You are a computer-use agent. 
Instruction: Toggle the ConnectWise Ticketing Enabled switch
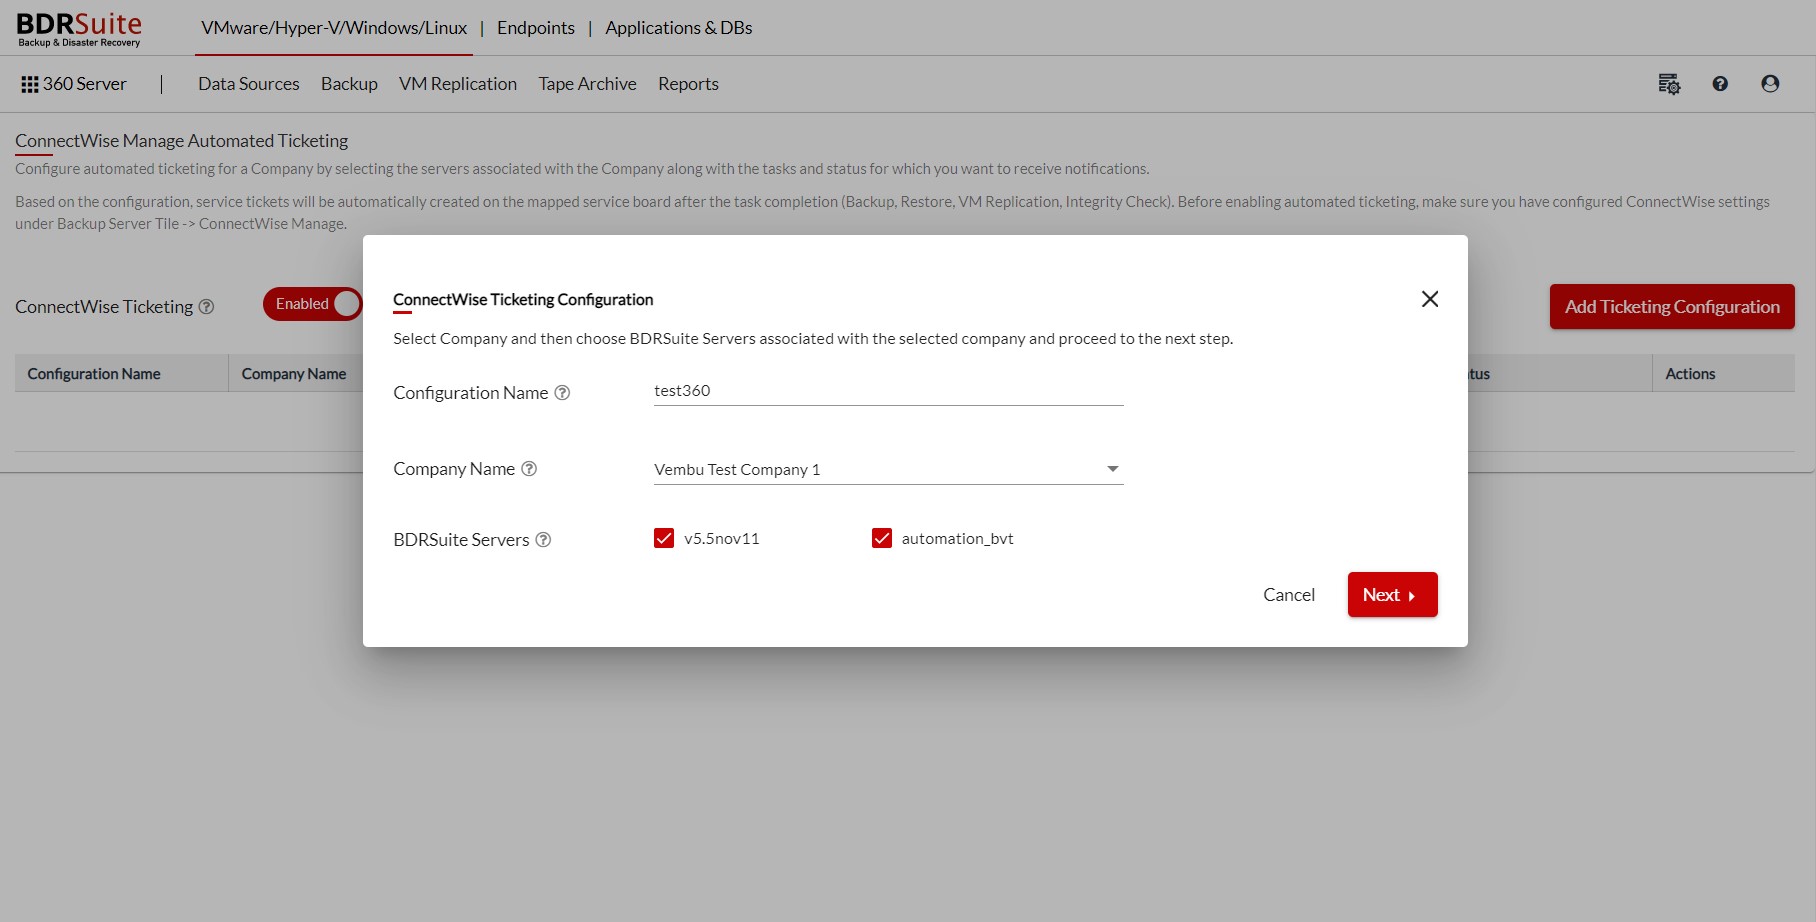[312, 304]
